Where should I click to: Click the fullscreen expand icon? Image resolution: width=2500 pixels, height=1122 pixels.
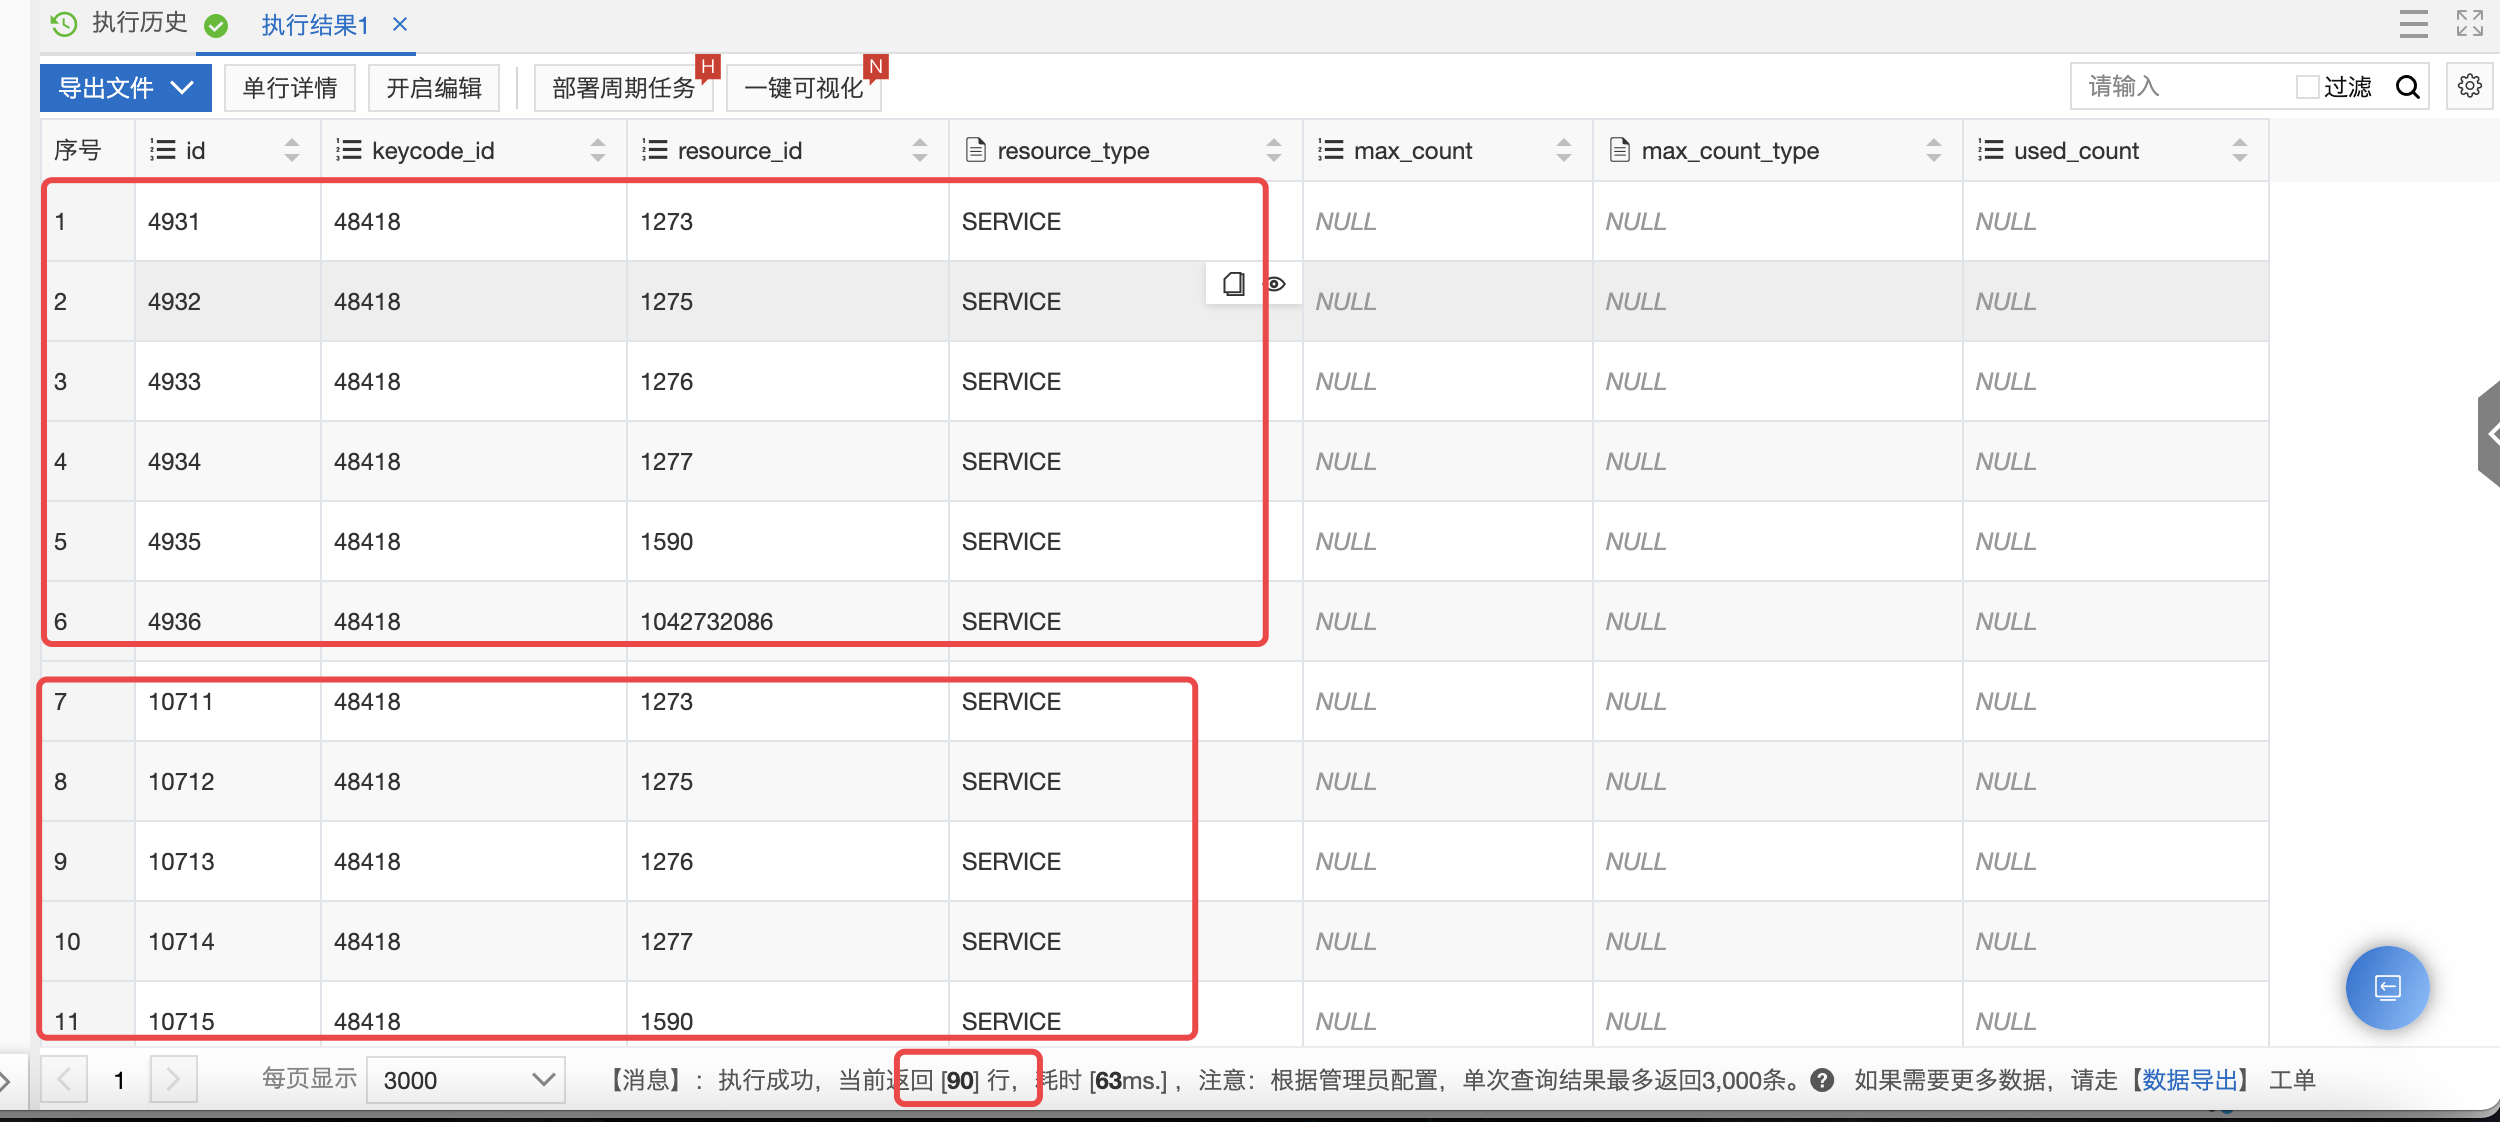(x=2469, y=23)
